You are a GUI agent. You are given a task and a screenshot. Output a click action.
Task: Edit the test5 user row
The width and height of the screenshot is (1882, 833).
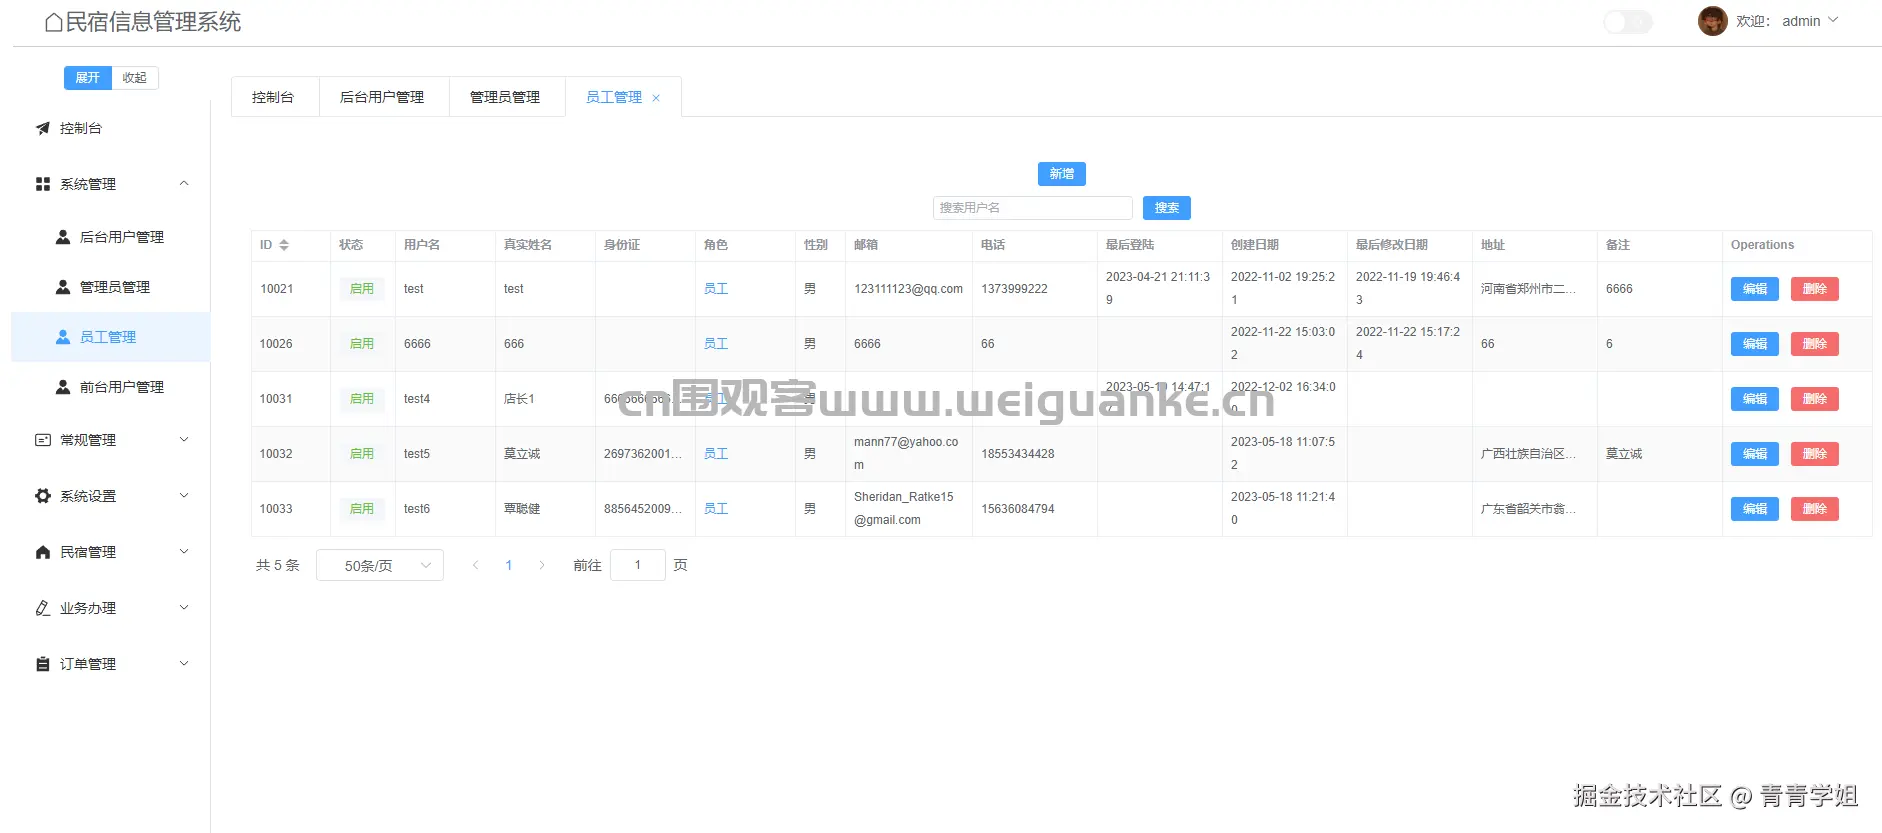click(x=1755, y=454)
